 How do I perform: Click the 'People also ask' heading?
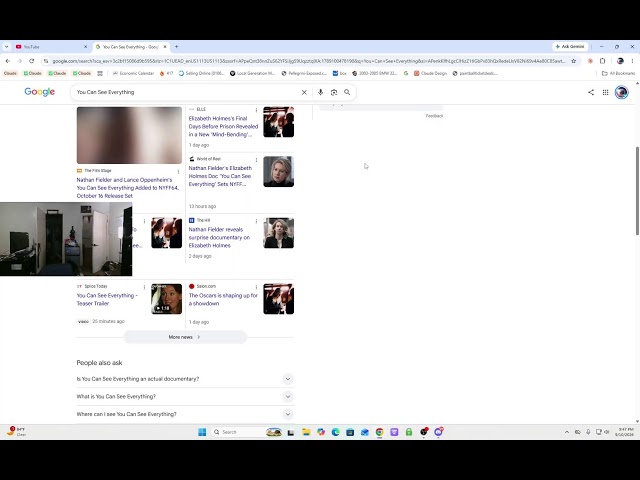pyautogui.click(x=100, y=363)
